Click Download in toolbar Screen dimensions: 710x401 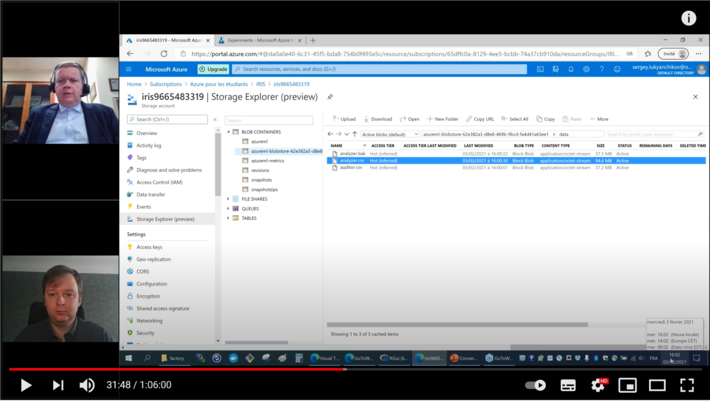(x=378, y=119)
